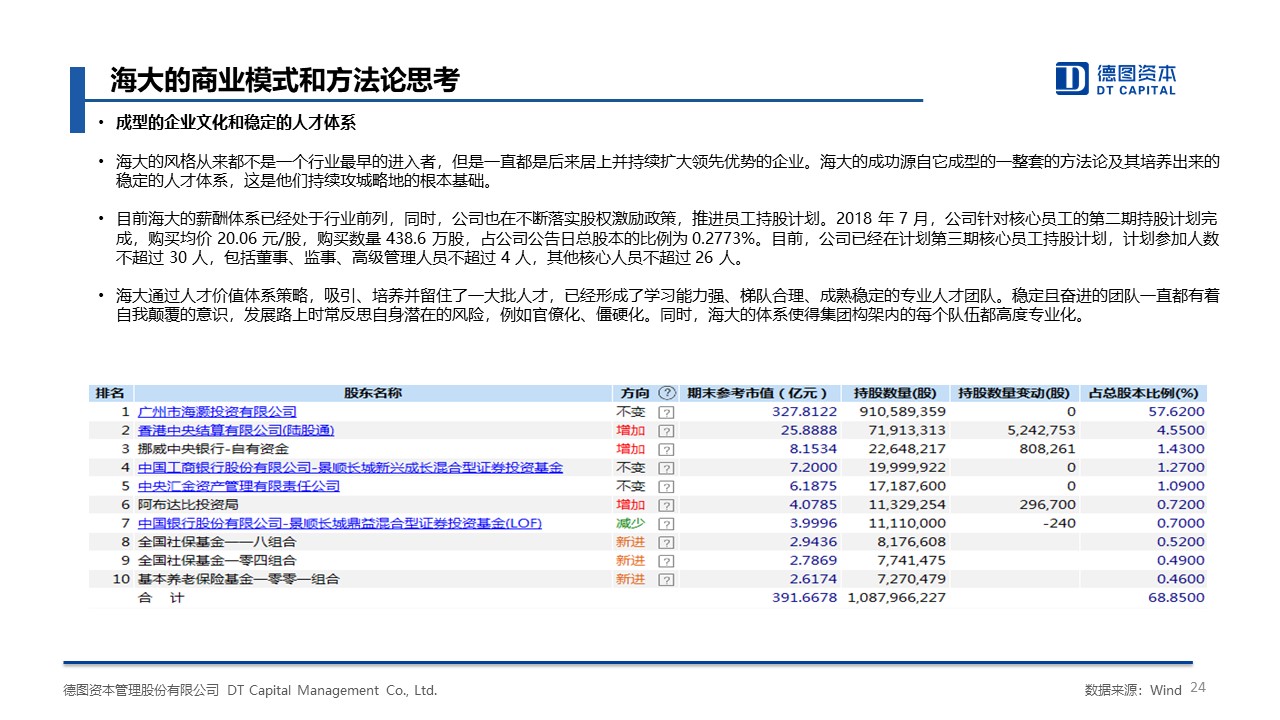Click share count 22,648,217
The width and height of the screenshot is (1280, 720).
[x=906, y=449]
